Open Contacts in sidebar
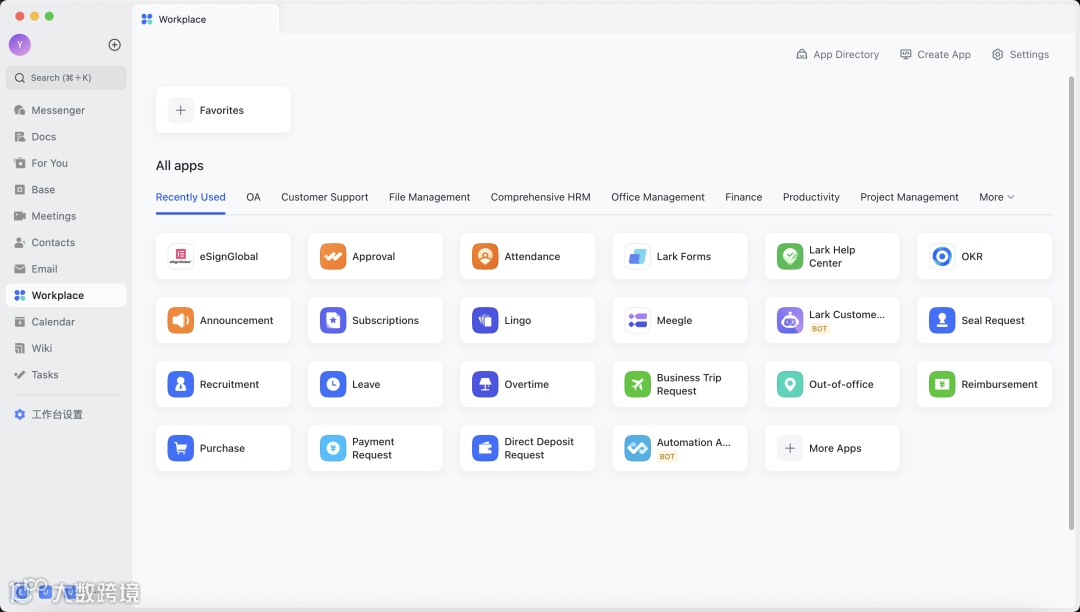Screen dimensions: 1080x612 (x=65, y=242)
